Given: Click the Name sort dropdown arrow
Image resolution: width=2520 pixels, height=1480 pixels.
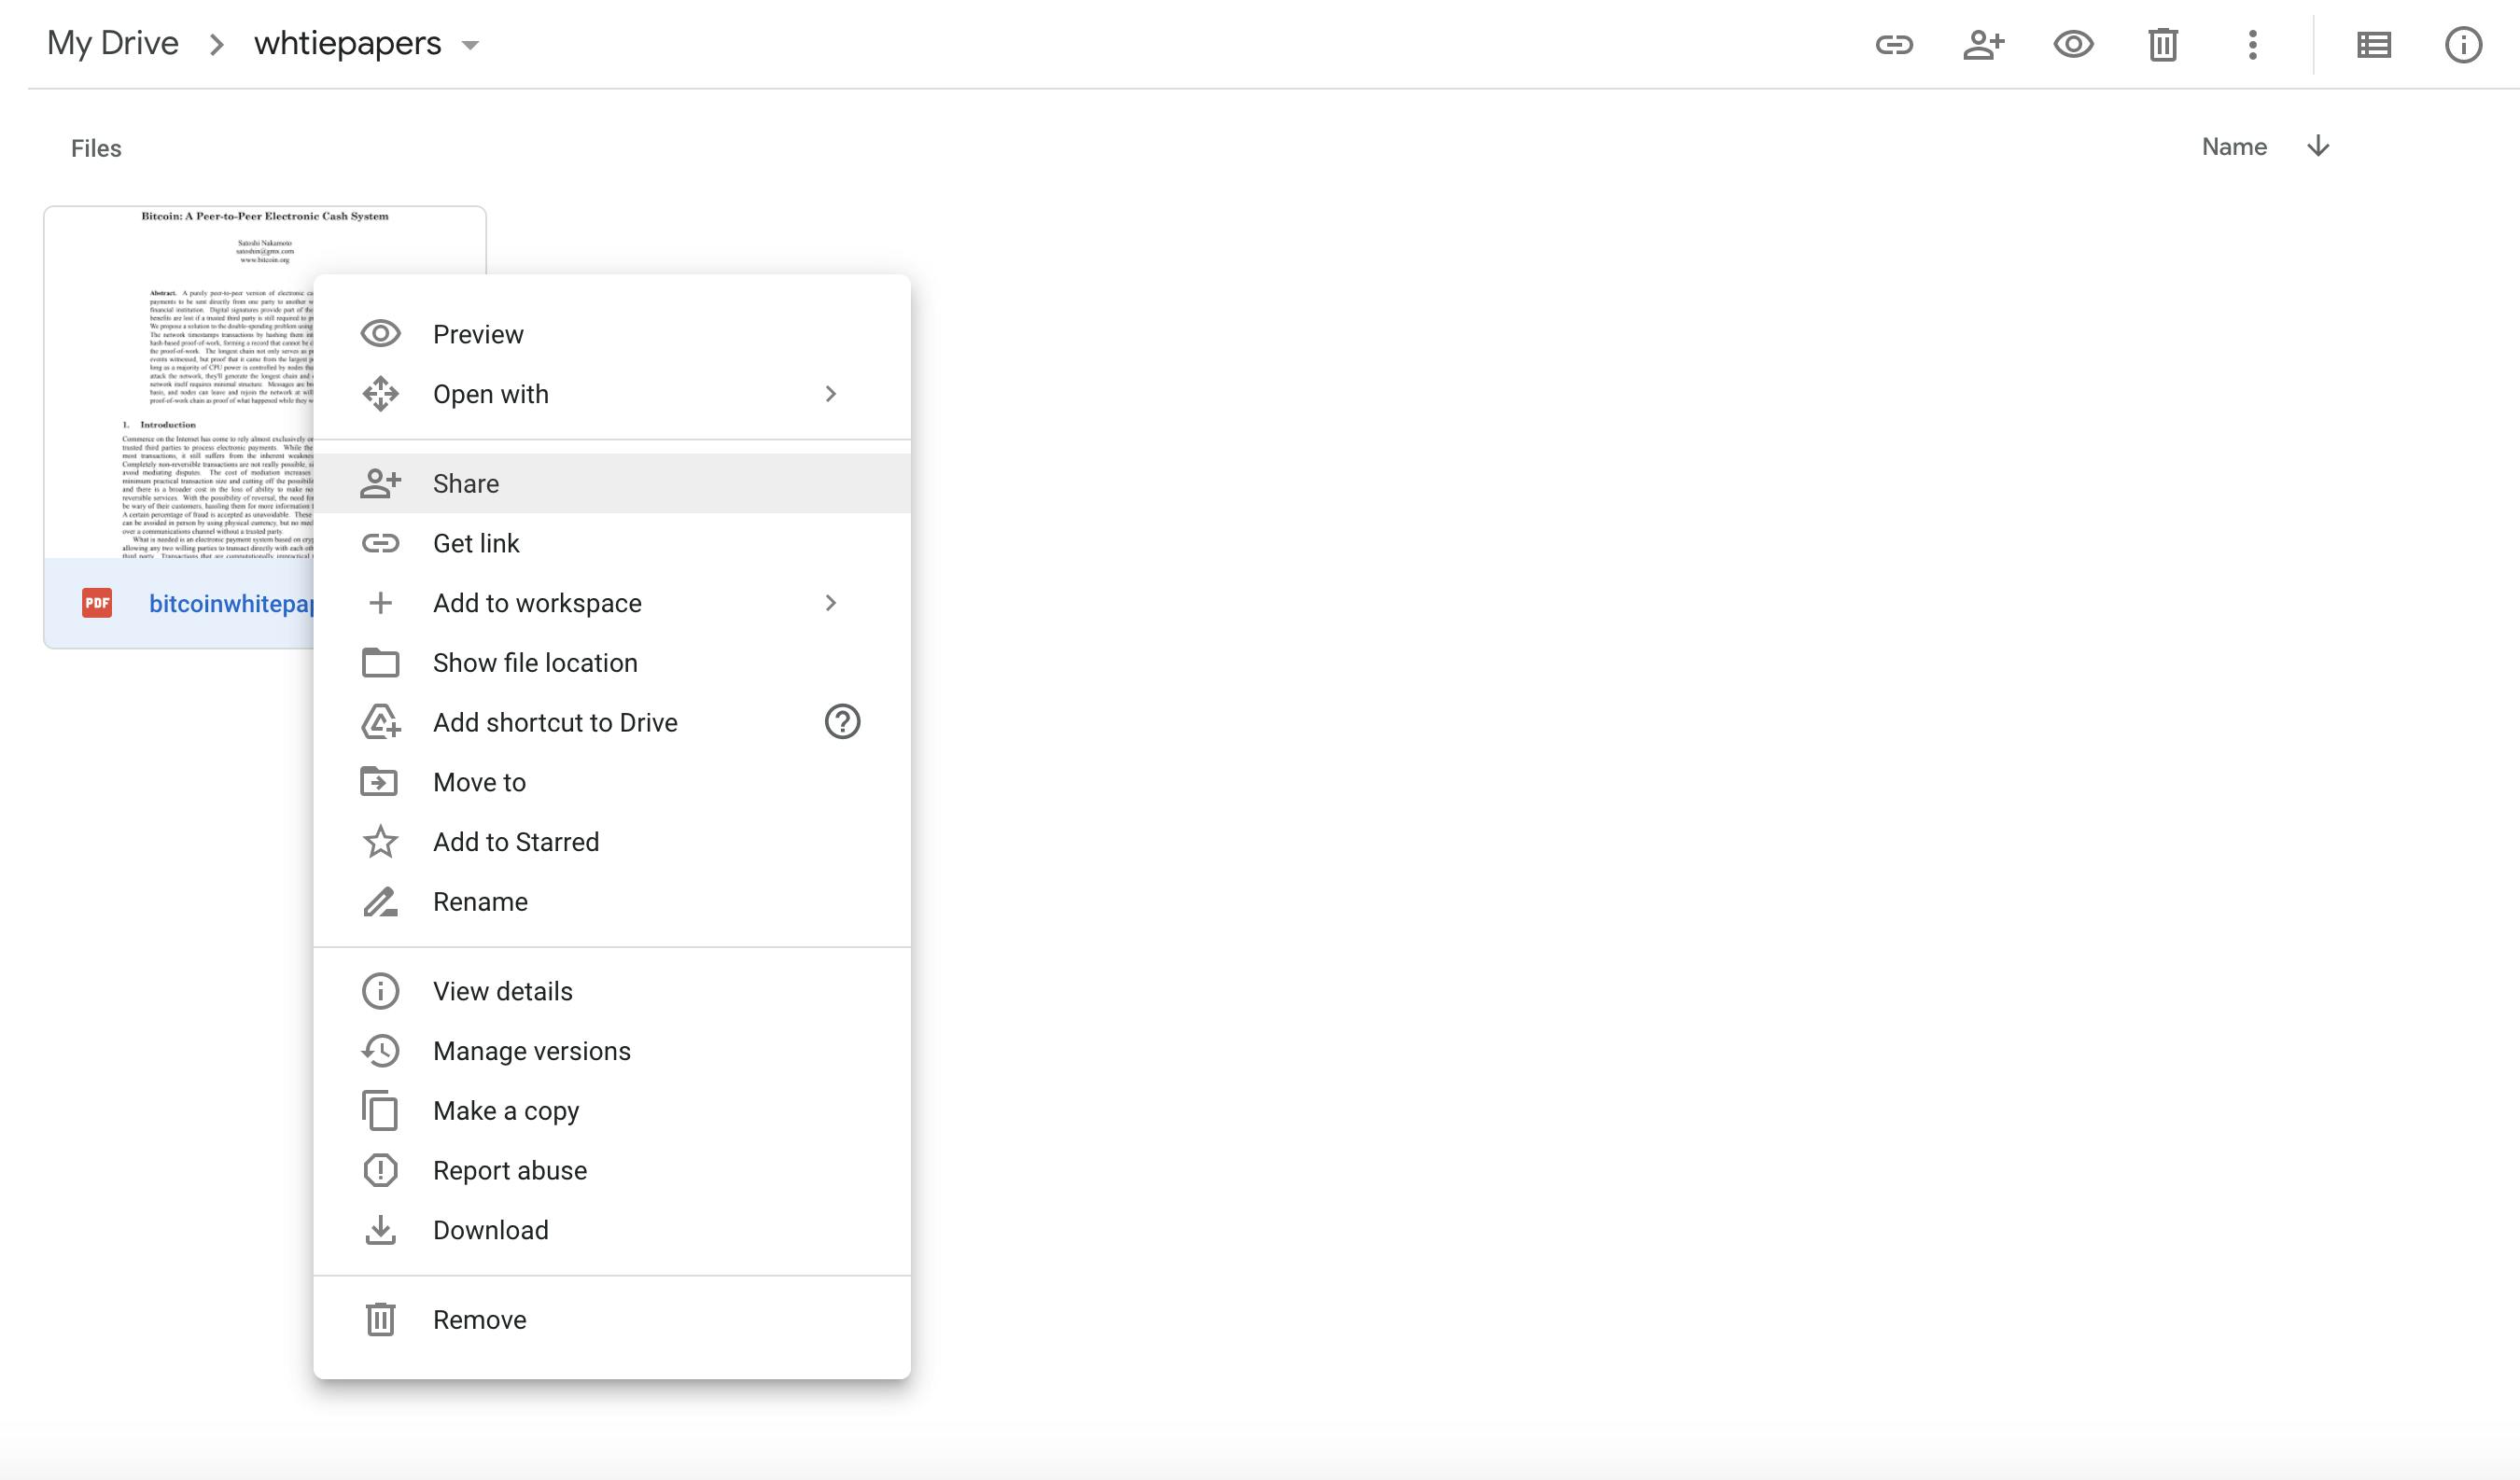Looking at the screenshot, I should click(2316, 147).
